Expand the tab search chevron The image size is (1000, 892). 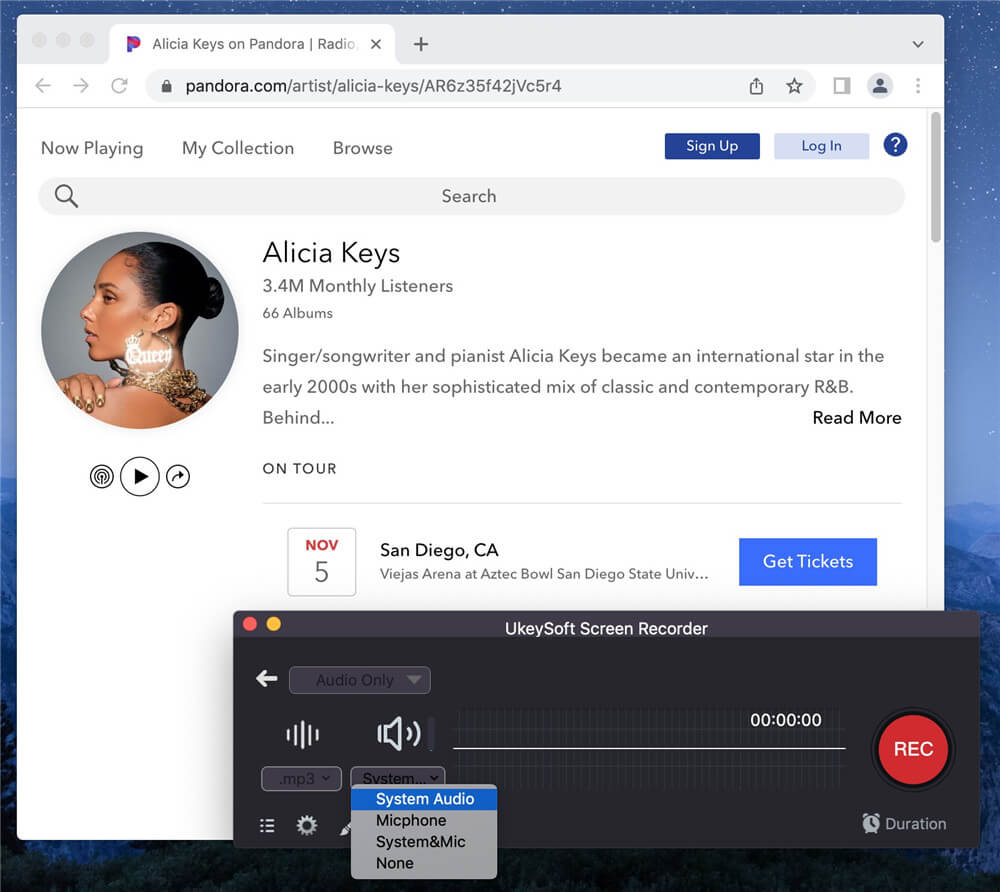[918, 44]
